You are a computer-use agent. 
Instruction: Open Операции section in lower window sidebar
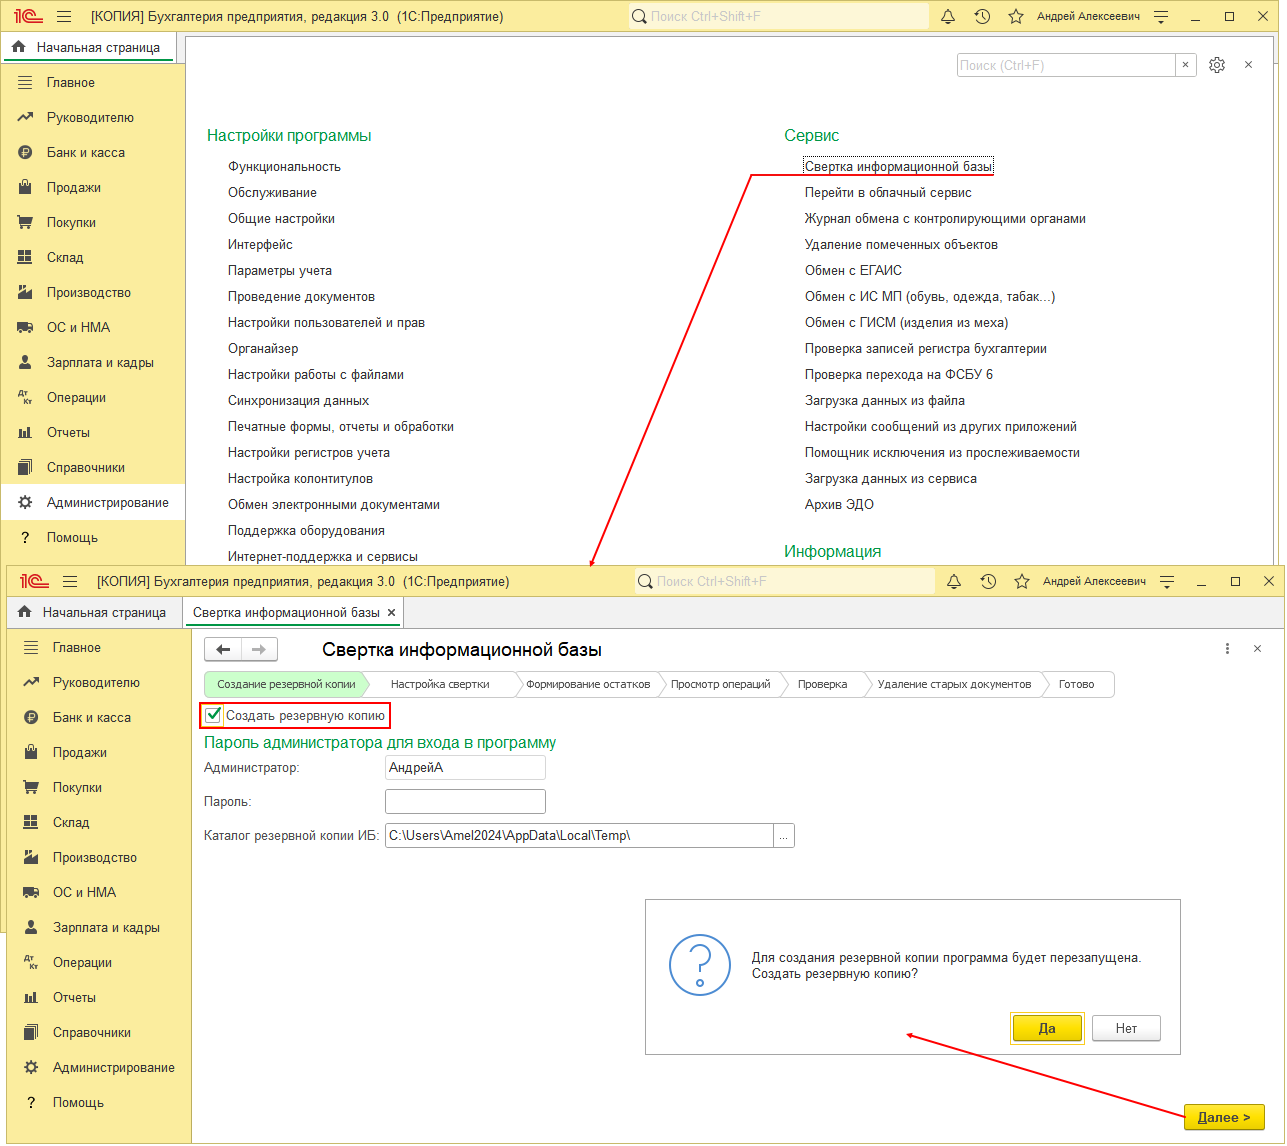[x=98, y=962]
